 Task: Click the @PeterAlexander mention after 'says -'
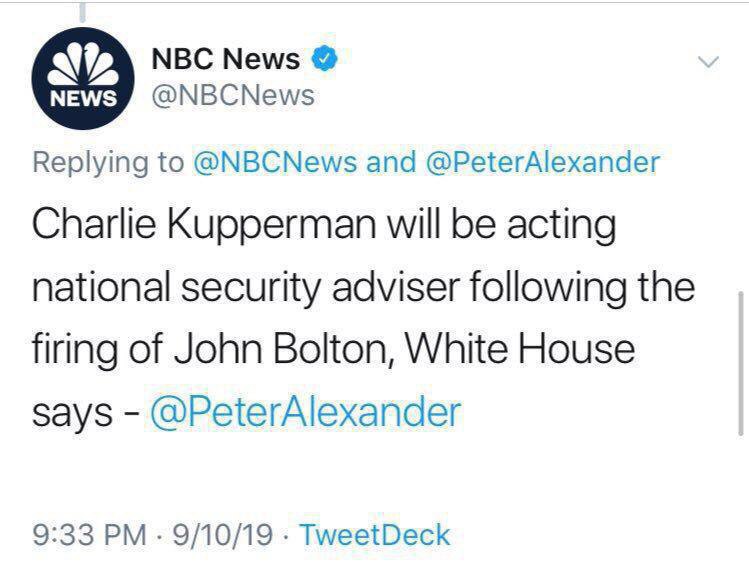coord(305,411)
